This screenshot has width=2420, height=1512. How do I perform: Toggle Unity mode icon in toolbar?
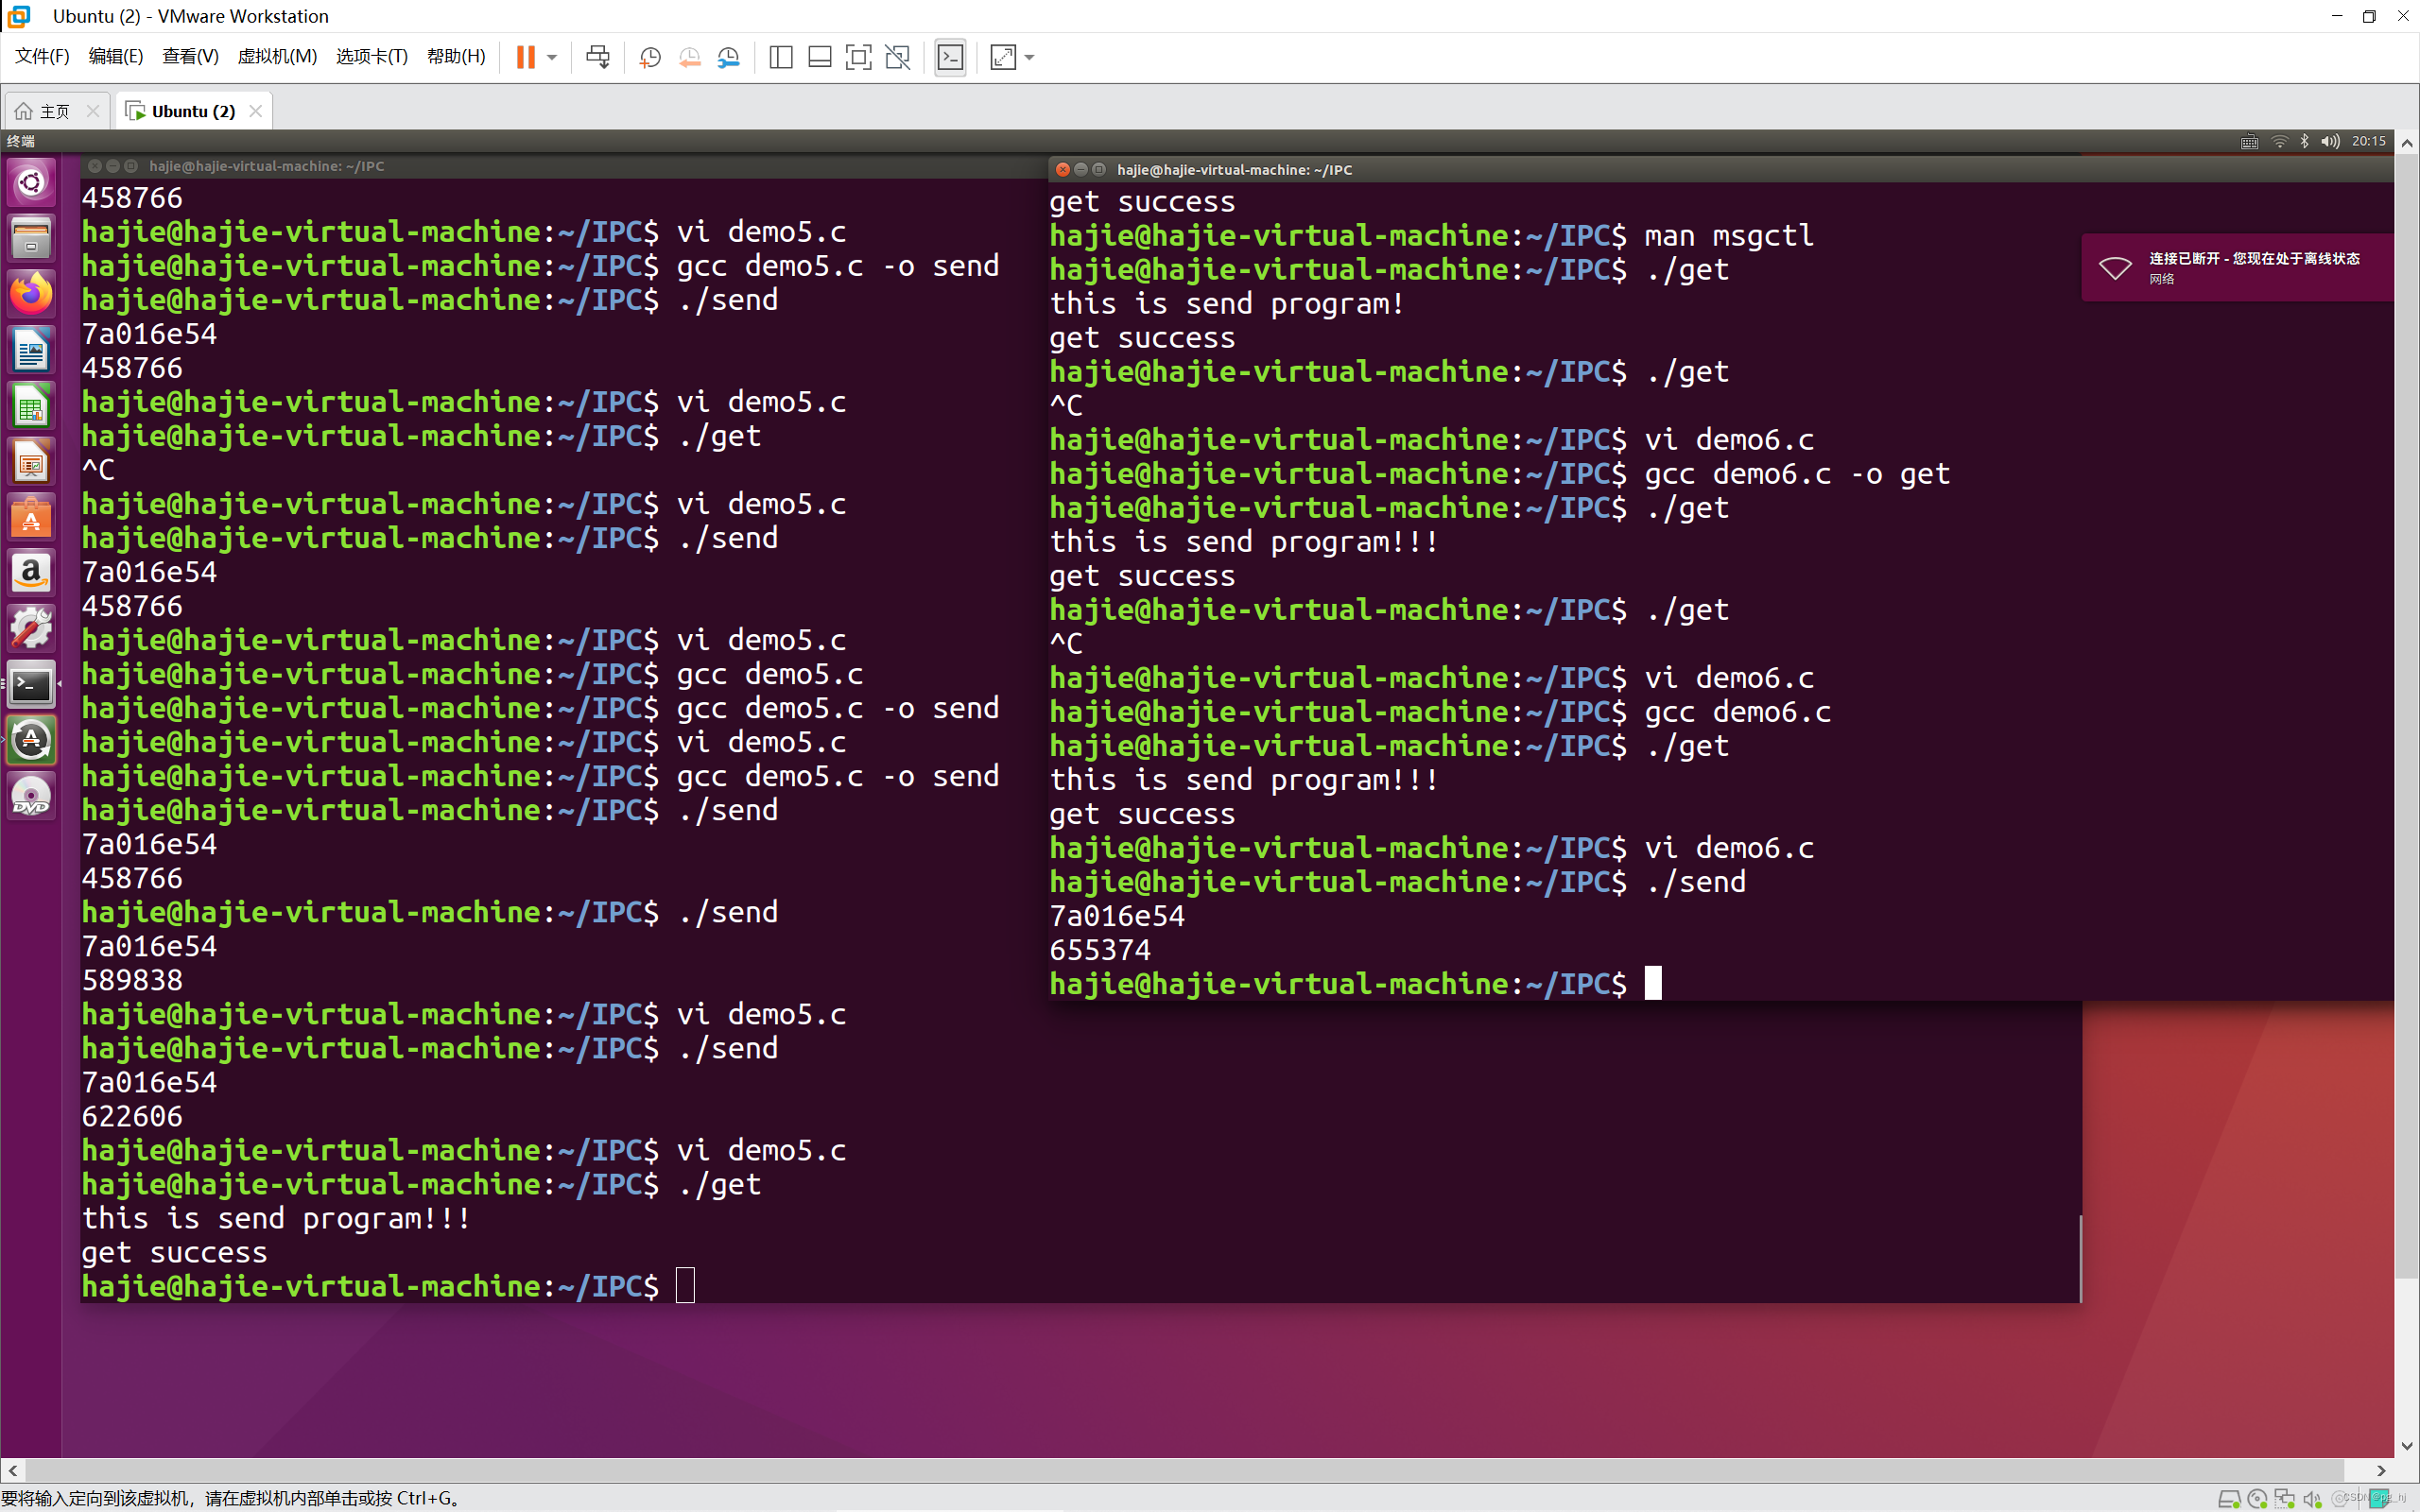pos(897,57)
